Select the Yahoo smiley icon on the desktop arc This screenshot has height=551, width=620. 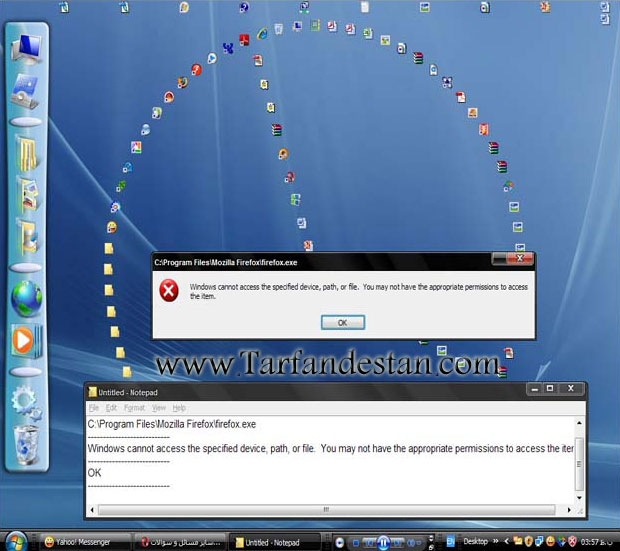tap(112, 227)
